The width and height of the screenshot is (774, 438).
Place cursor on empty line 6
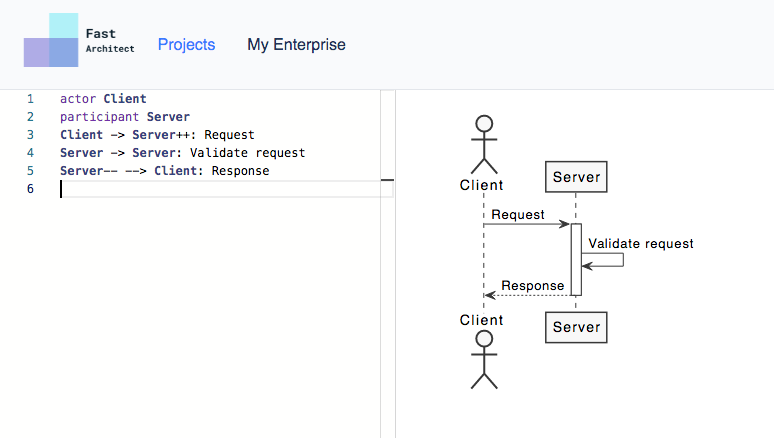pyautogui.click(x=226, y=189)
